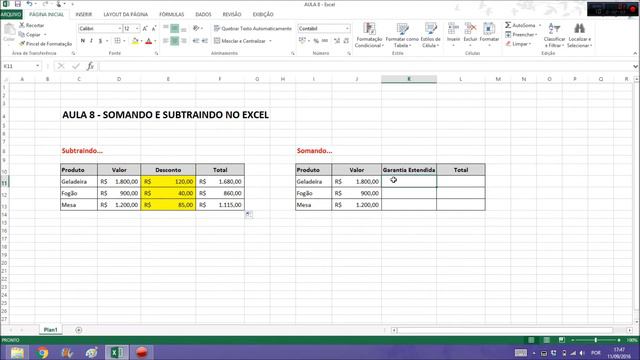640x360 pixels.
Task: Click the percent style icon
Action: click(x=316, y=41)
